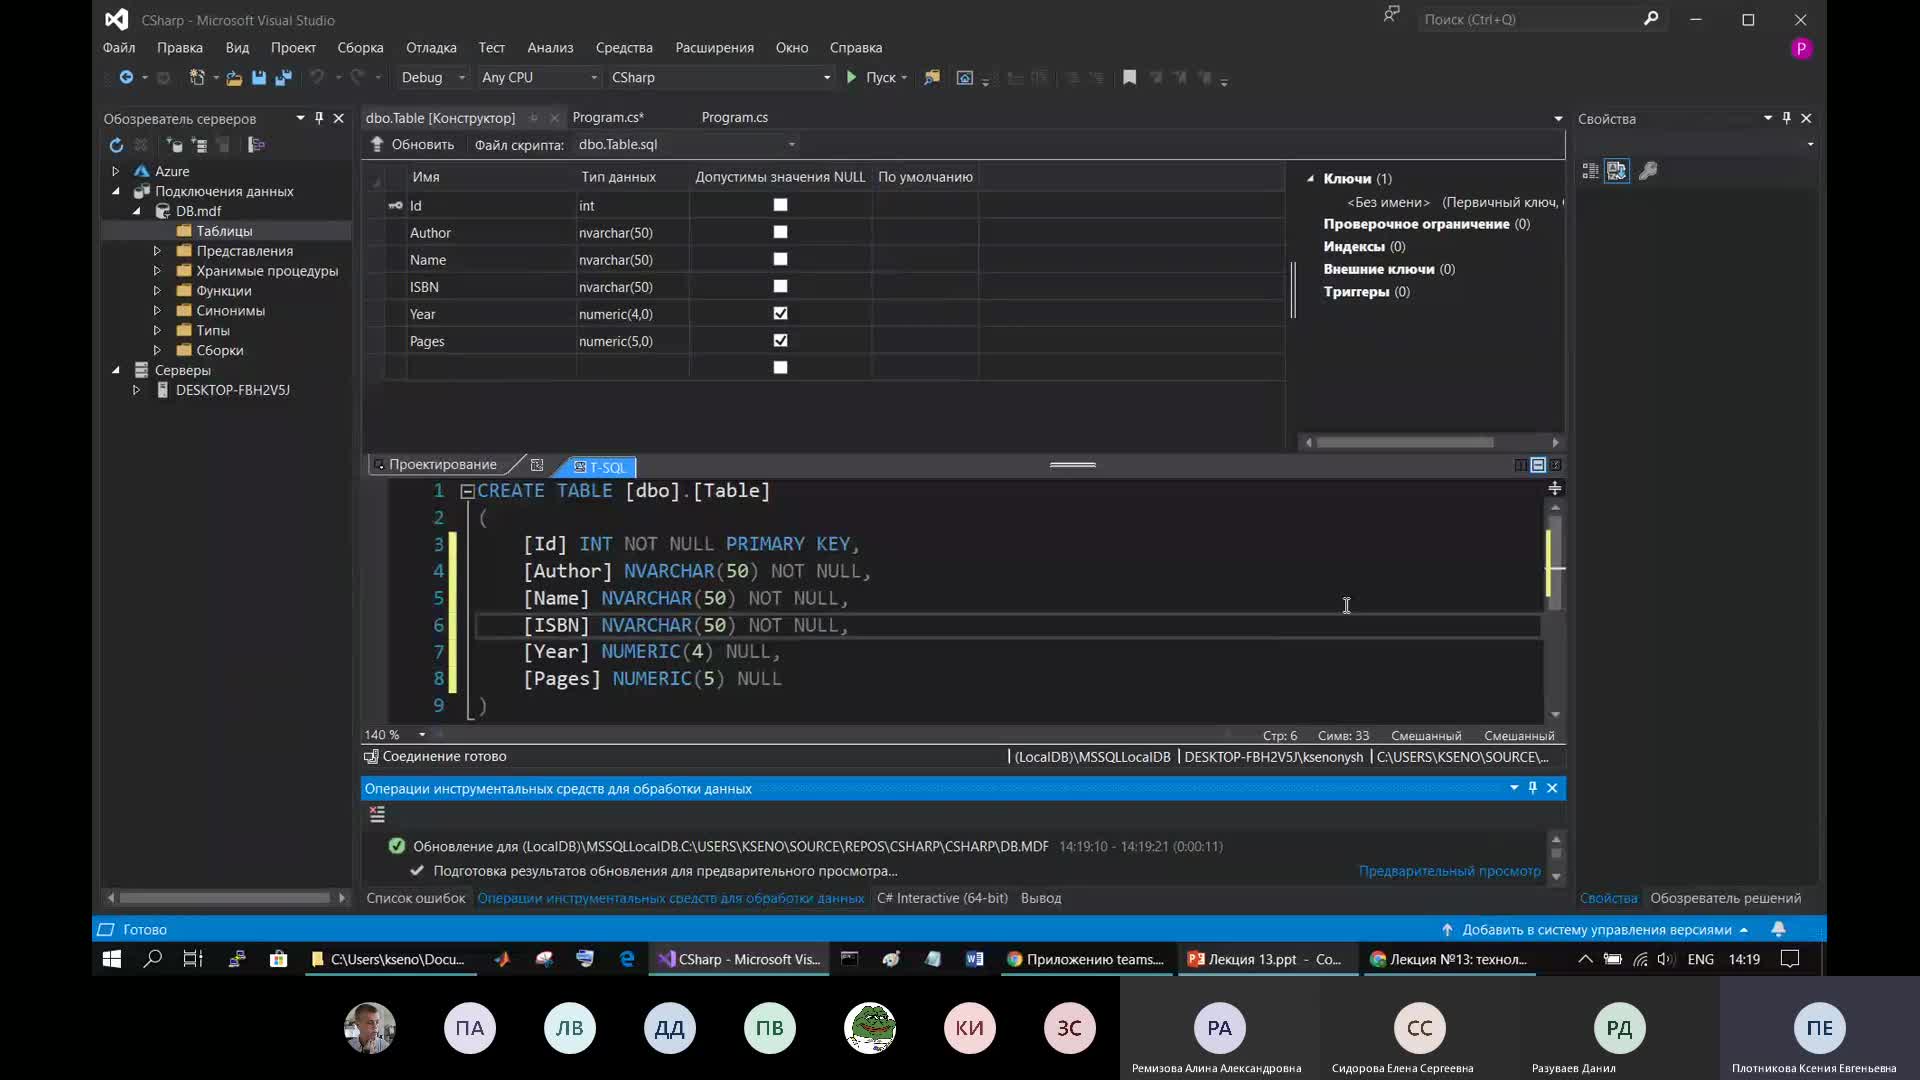
Task: Open Microsoft Word from taskbar
Action: pyautogui.click(x=974, y=959)
